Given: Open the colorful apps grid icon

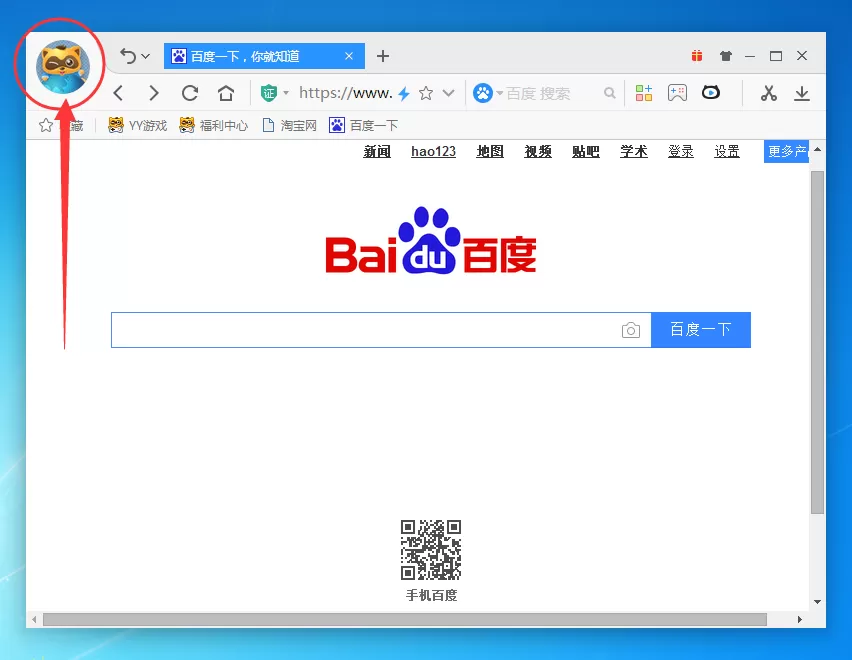Looking at the screenshot, I should pyautogui.click(x=644, y=93).
